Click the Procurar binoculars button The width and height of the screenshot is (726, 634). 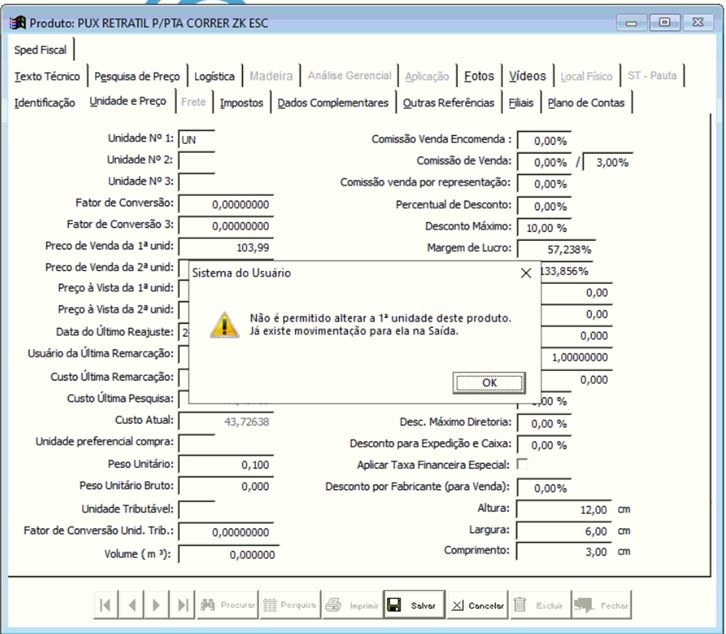[228, 605]
